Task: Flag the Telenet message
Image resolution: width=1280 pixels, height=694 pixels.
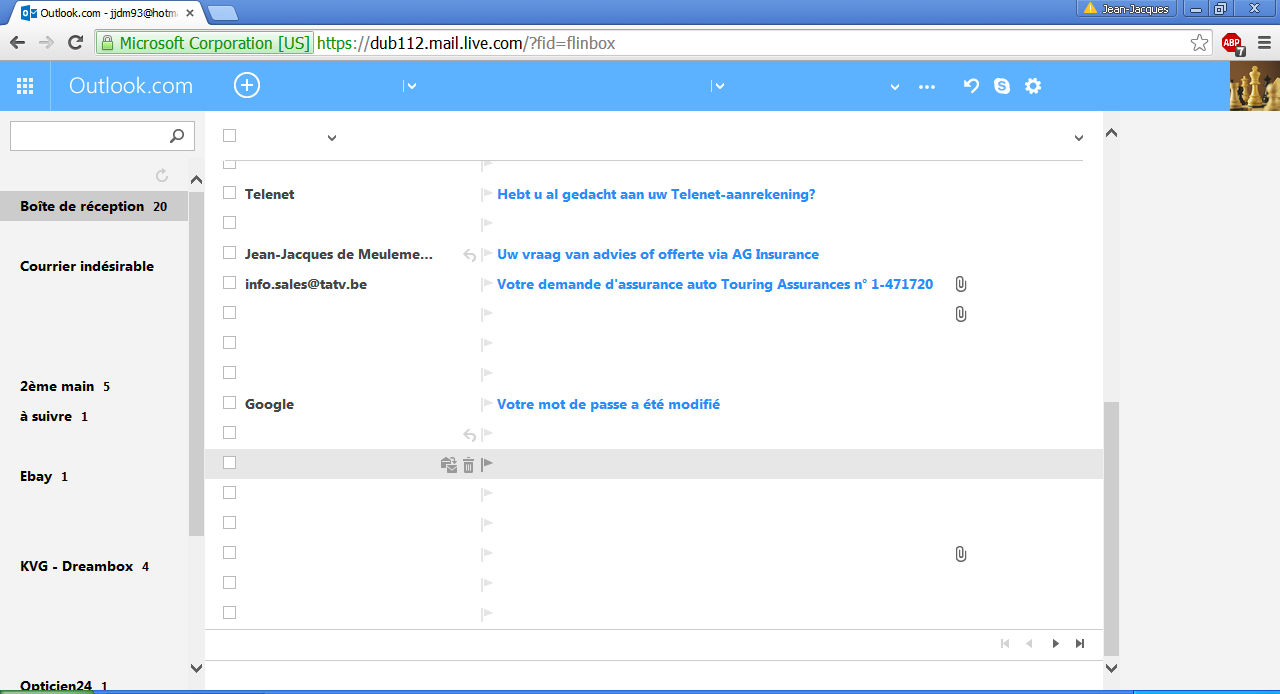Action: [x=487, y=194]
